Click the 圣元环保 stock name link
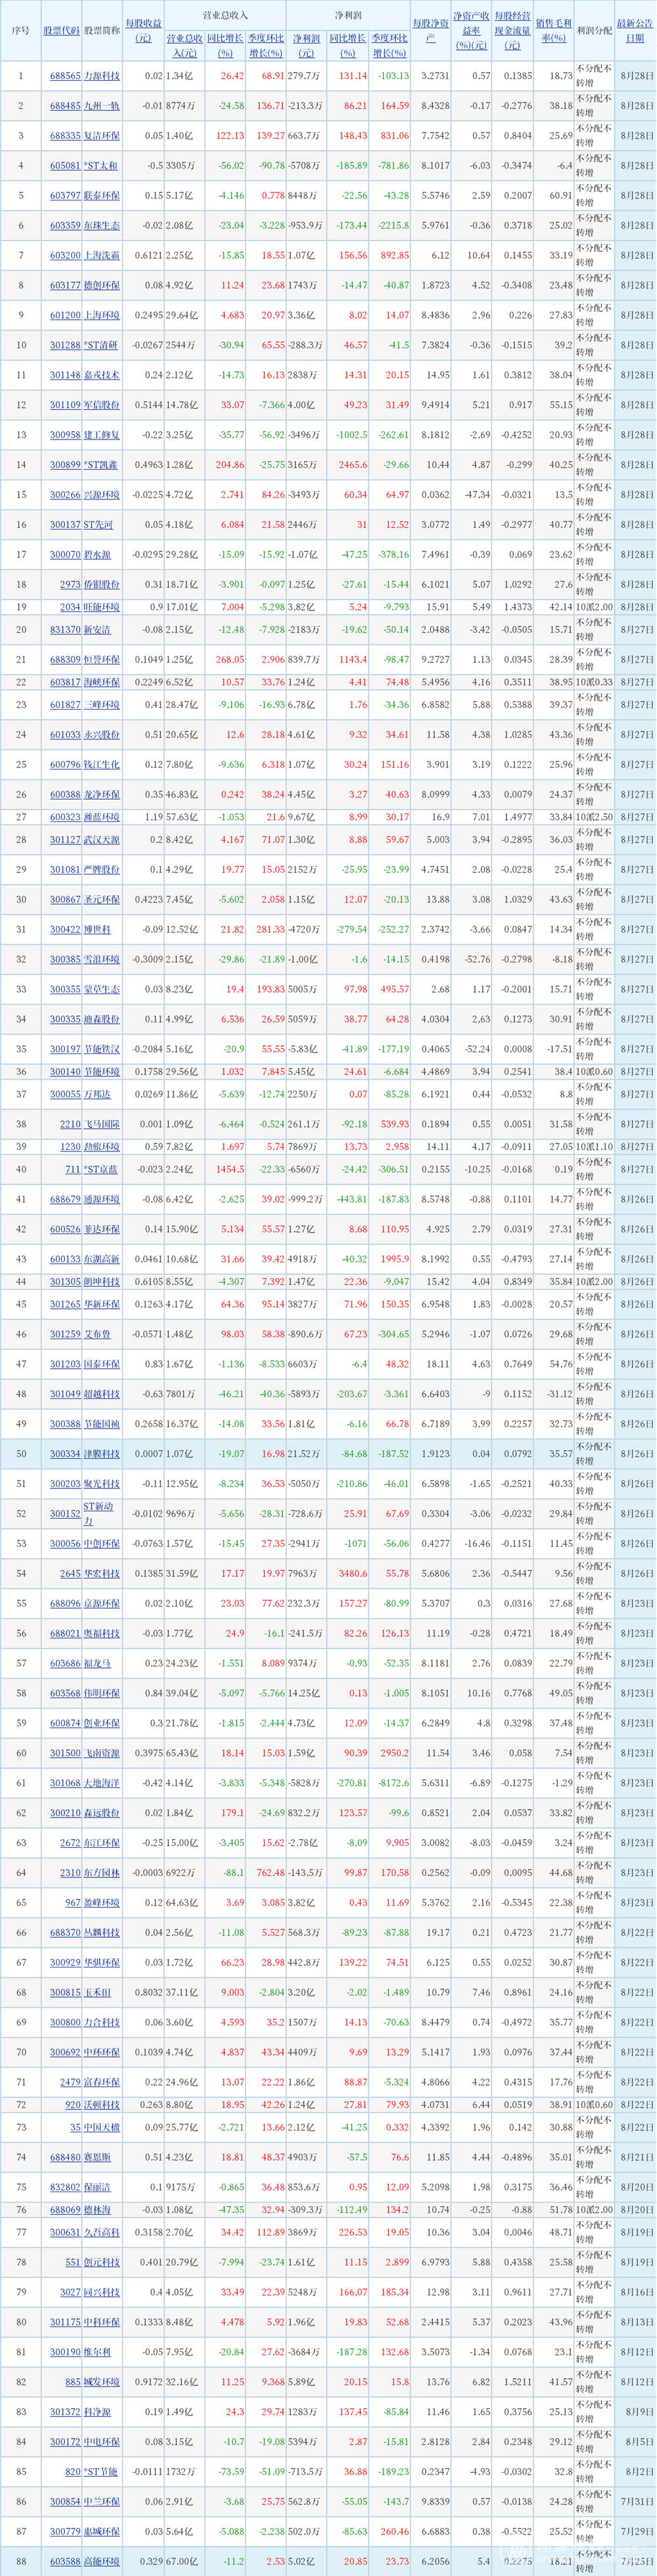Screen dimensions: 657x2576 (101, 900)
